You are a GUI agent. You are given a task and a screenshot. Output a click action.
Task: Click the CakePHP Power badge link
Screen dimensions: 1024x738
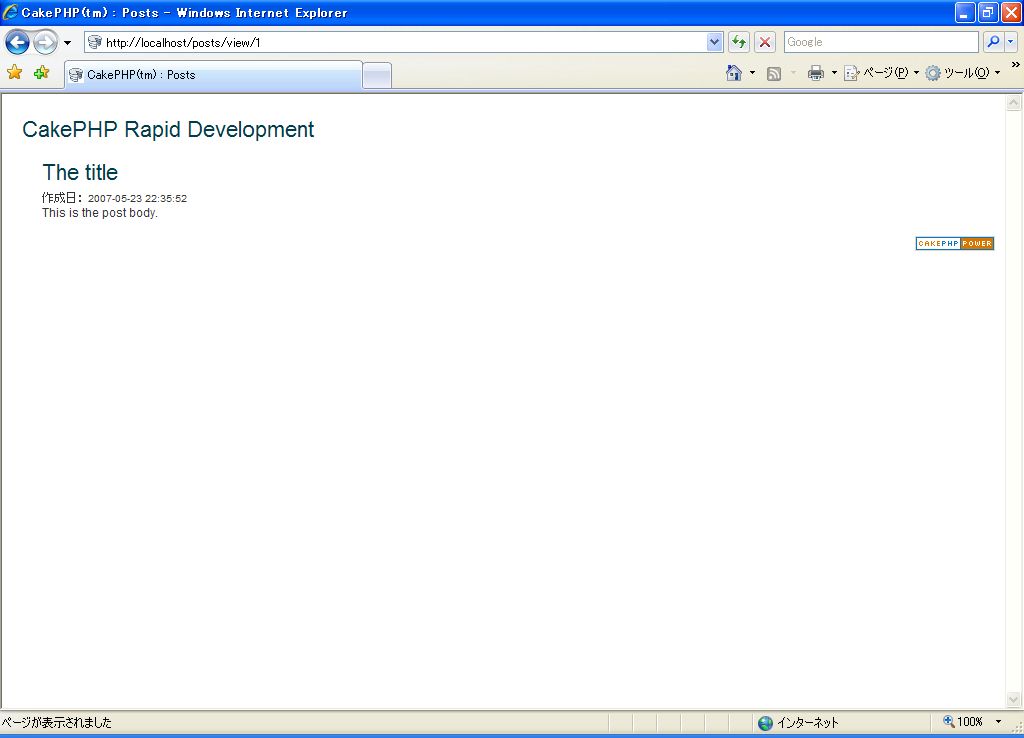click(954, 244)
